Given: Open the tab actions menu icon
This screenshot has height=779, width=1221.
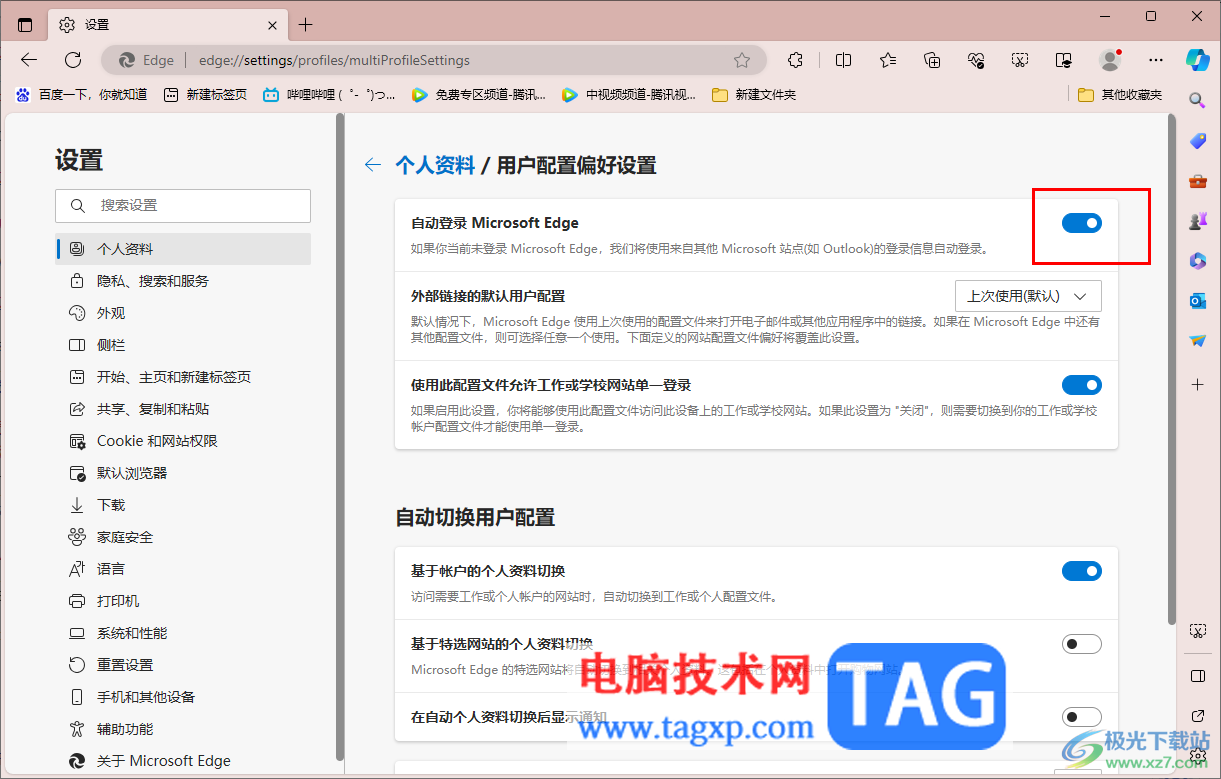Looking at the screenshot, I should click(25, 24).
